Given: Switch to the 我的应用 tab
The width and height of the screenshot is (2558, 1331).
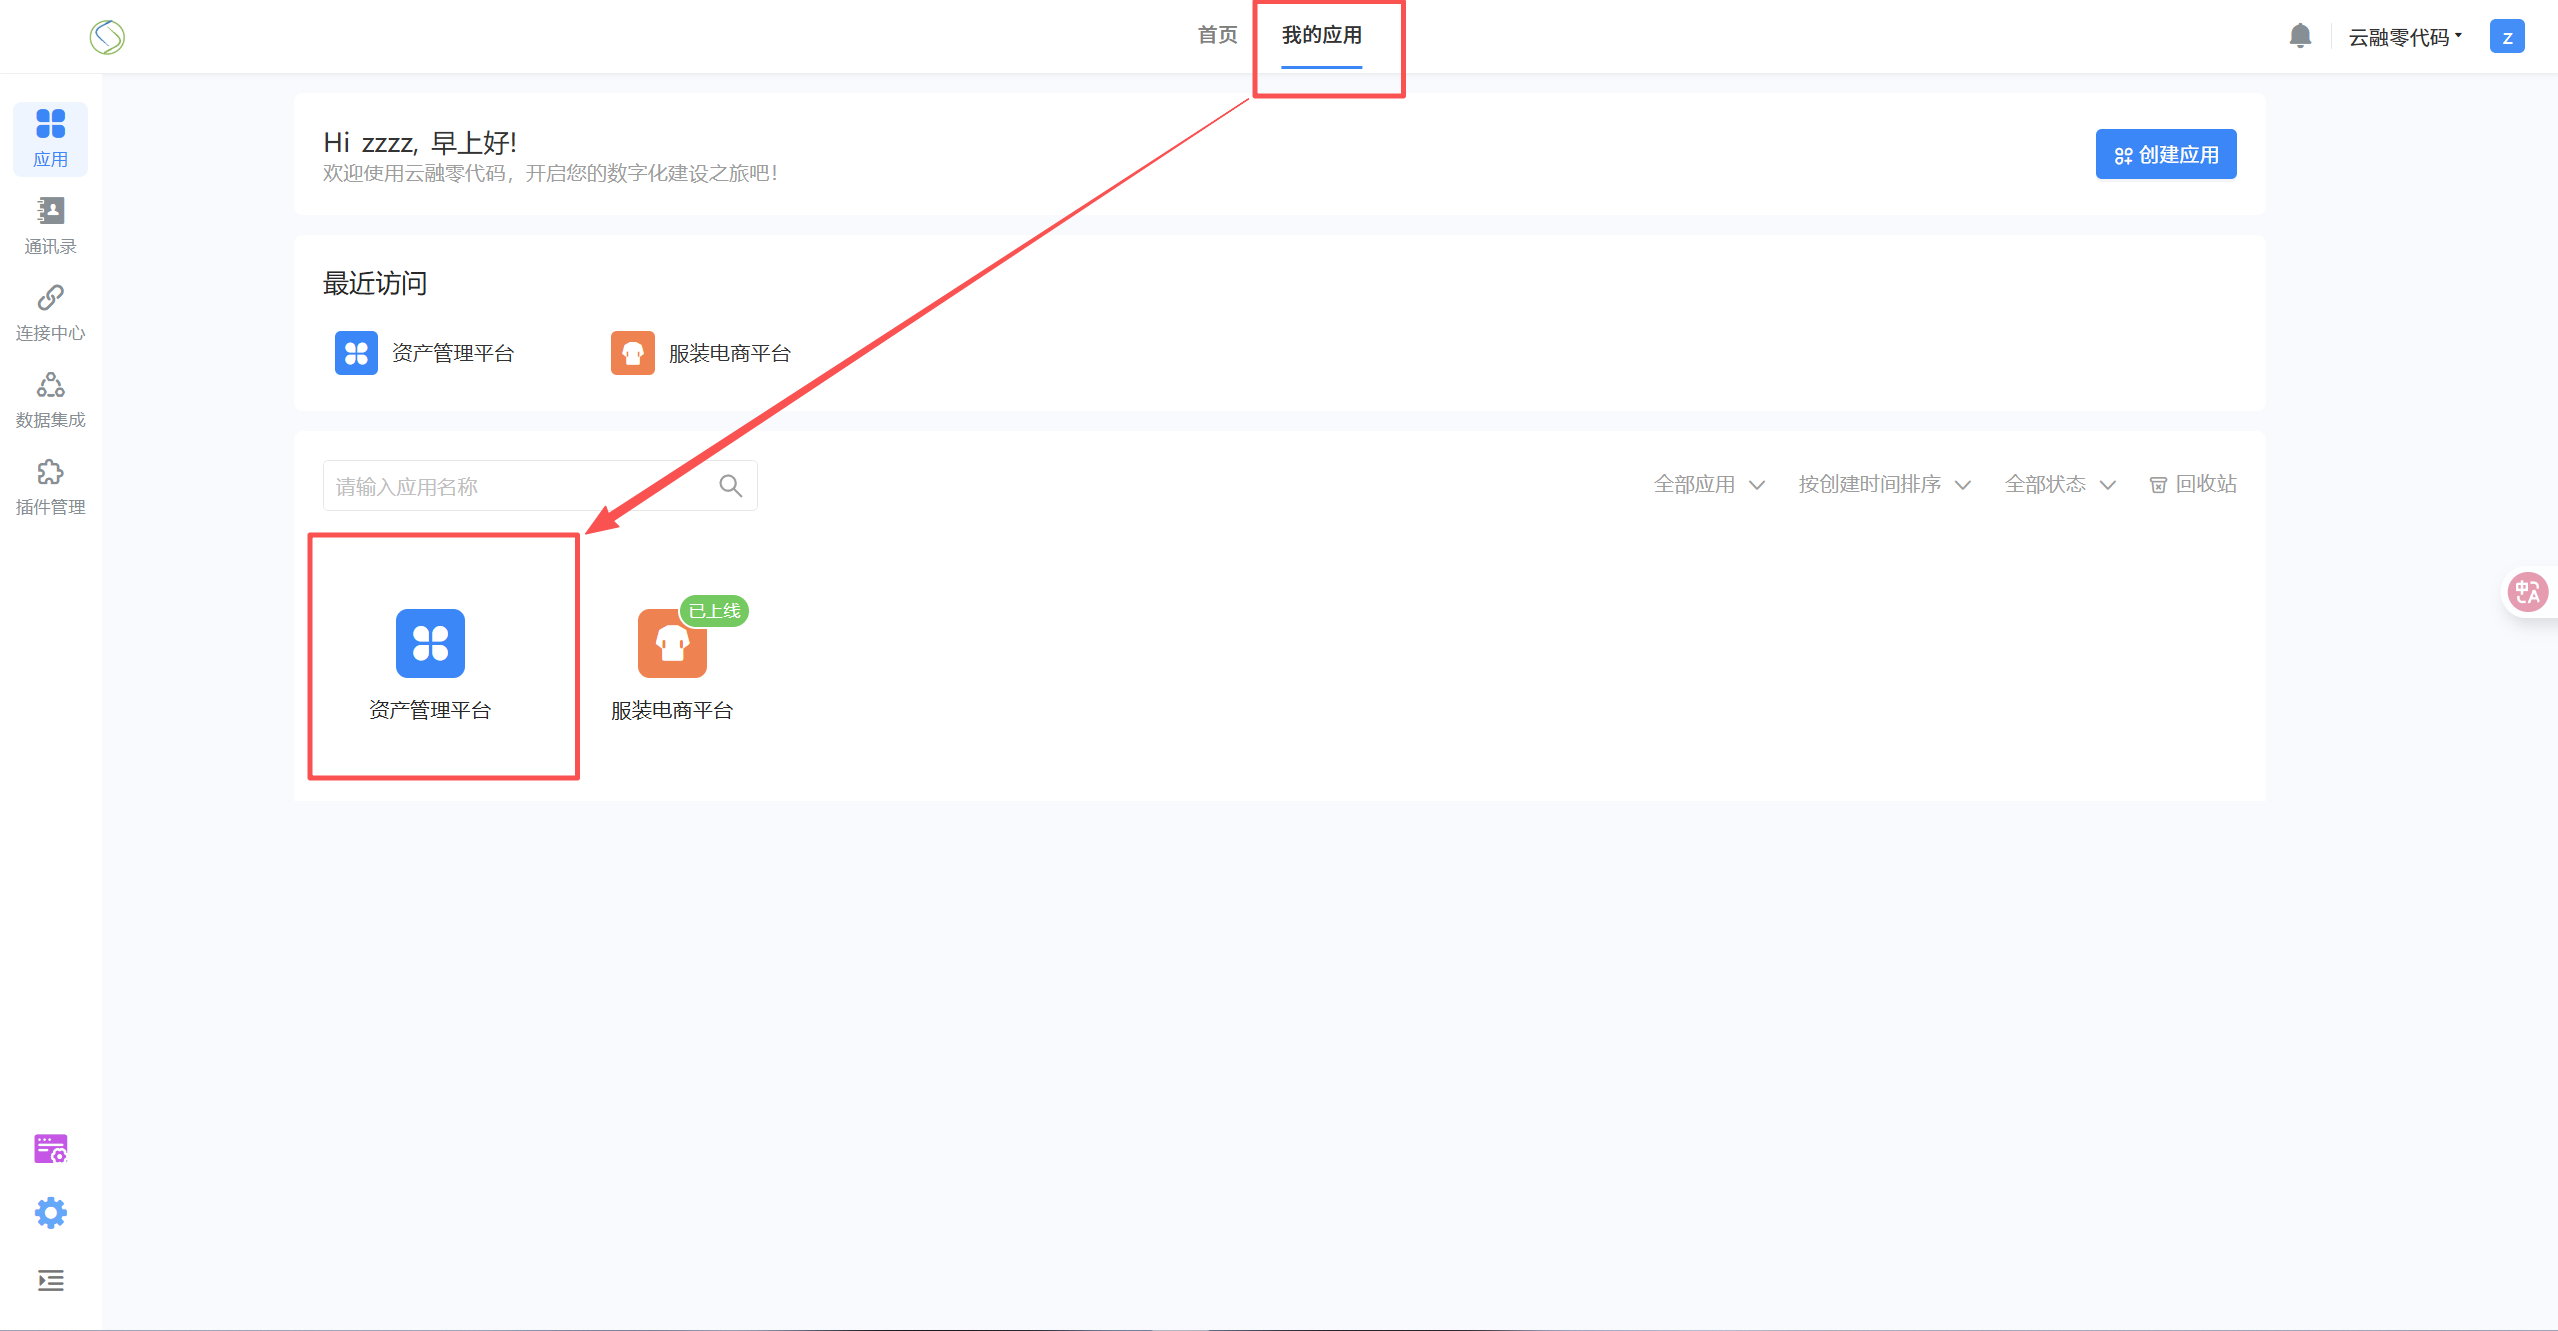Looking at the screenshot, I should [1321, 35].
